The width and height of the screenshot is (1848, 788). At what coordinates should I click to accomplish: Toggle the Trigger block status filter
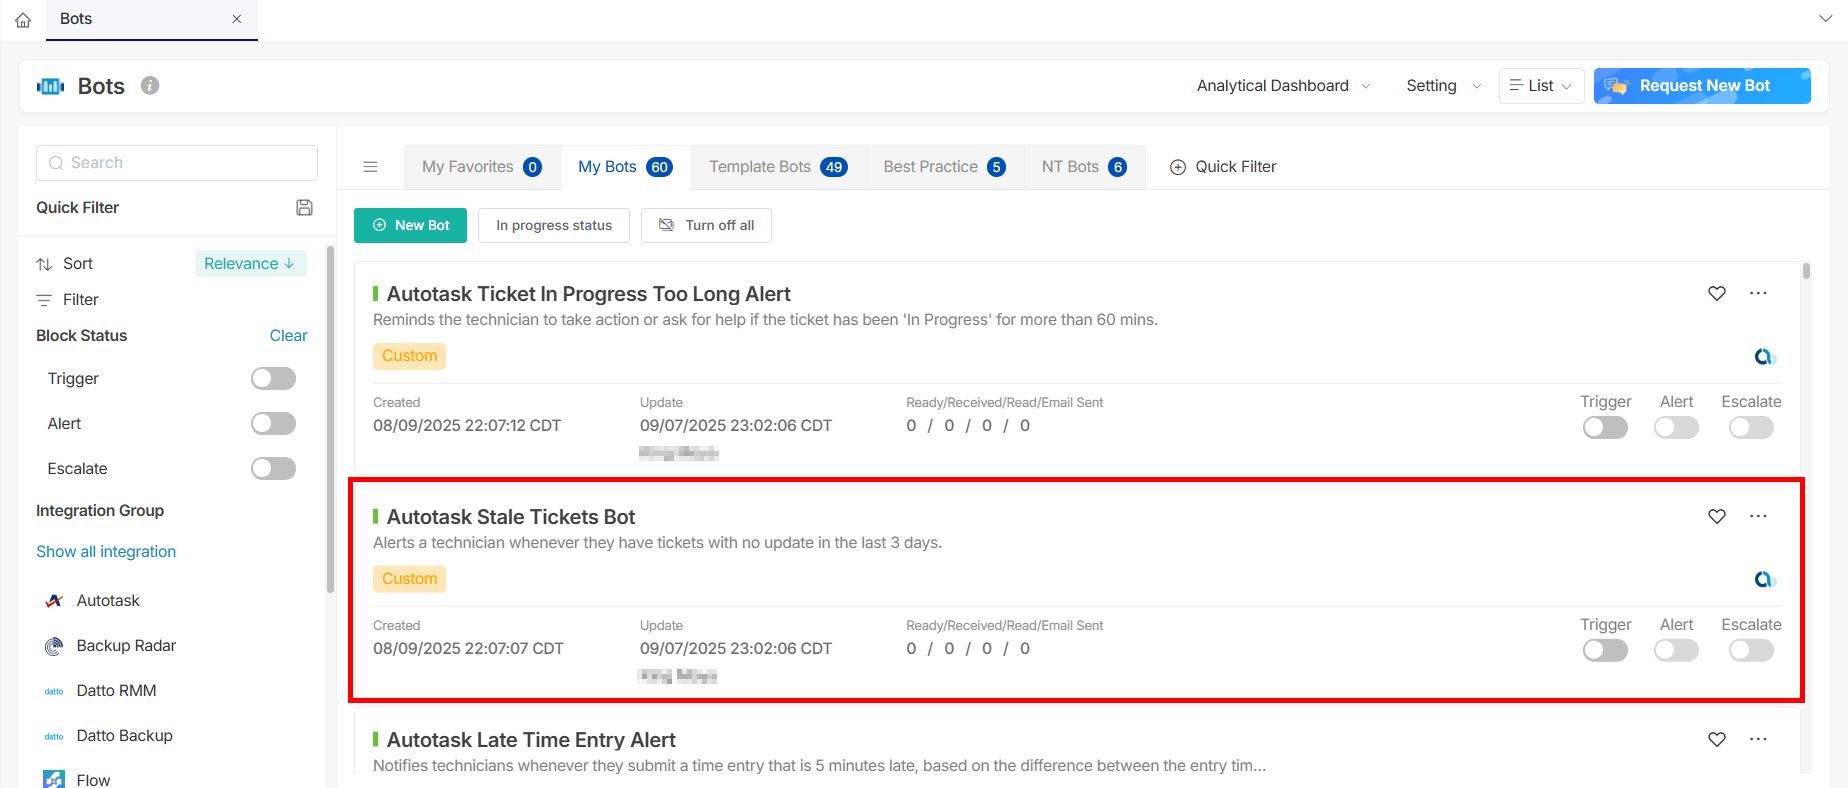pyautogui.click(x=273, y=379)
